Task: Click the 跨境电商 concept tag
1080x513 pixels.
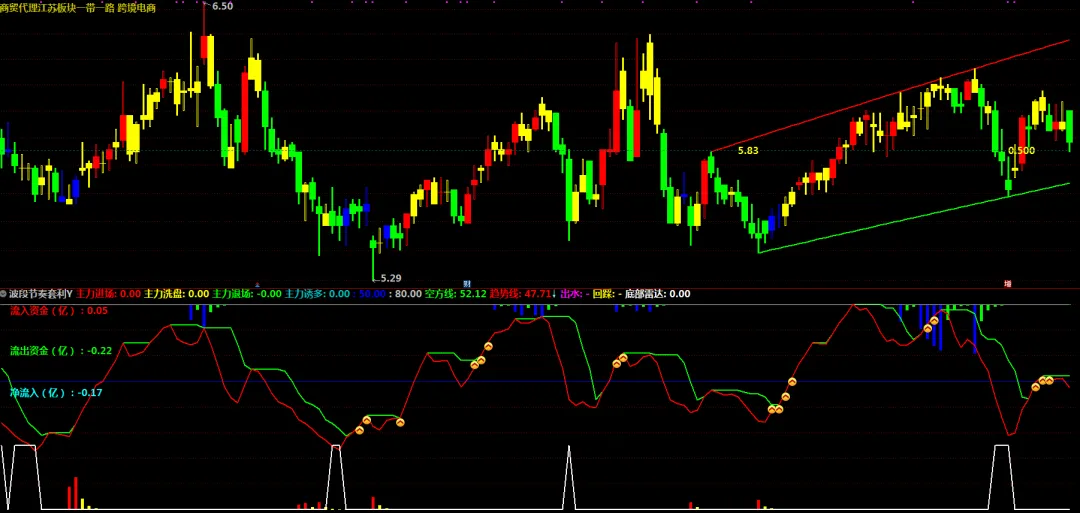Action: pos(136,8)
